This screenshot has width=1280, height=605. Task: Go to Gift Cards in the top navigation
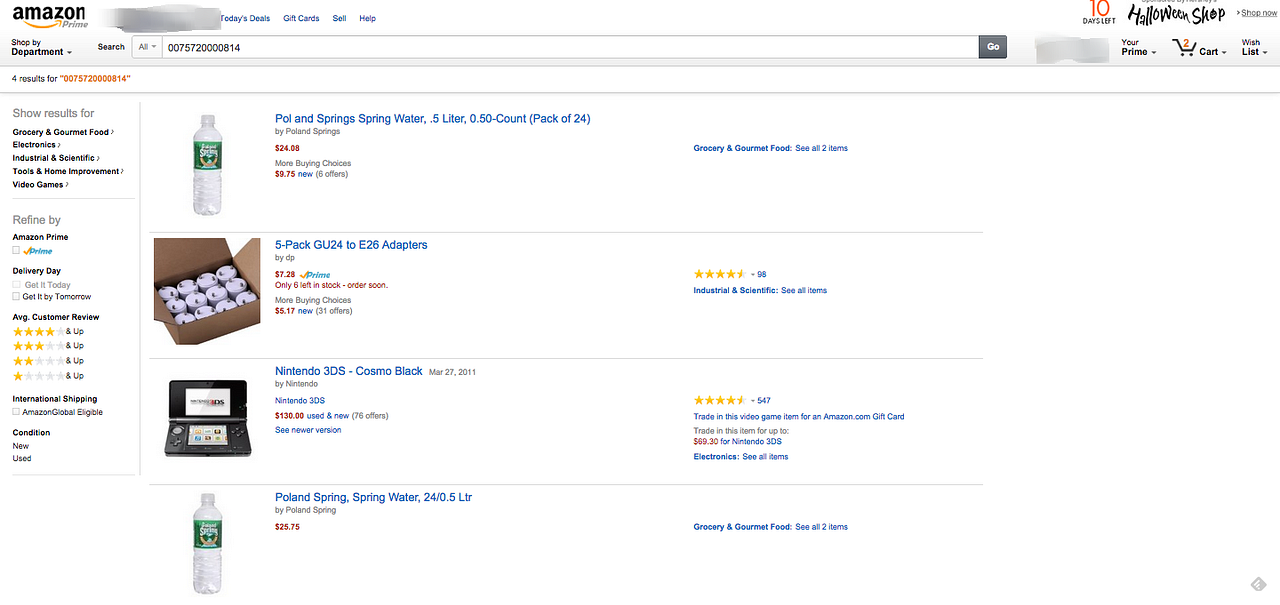pyautogui.click(x=301, y=18)
